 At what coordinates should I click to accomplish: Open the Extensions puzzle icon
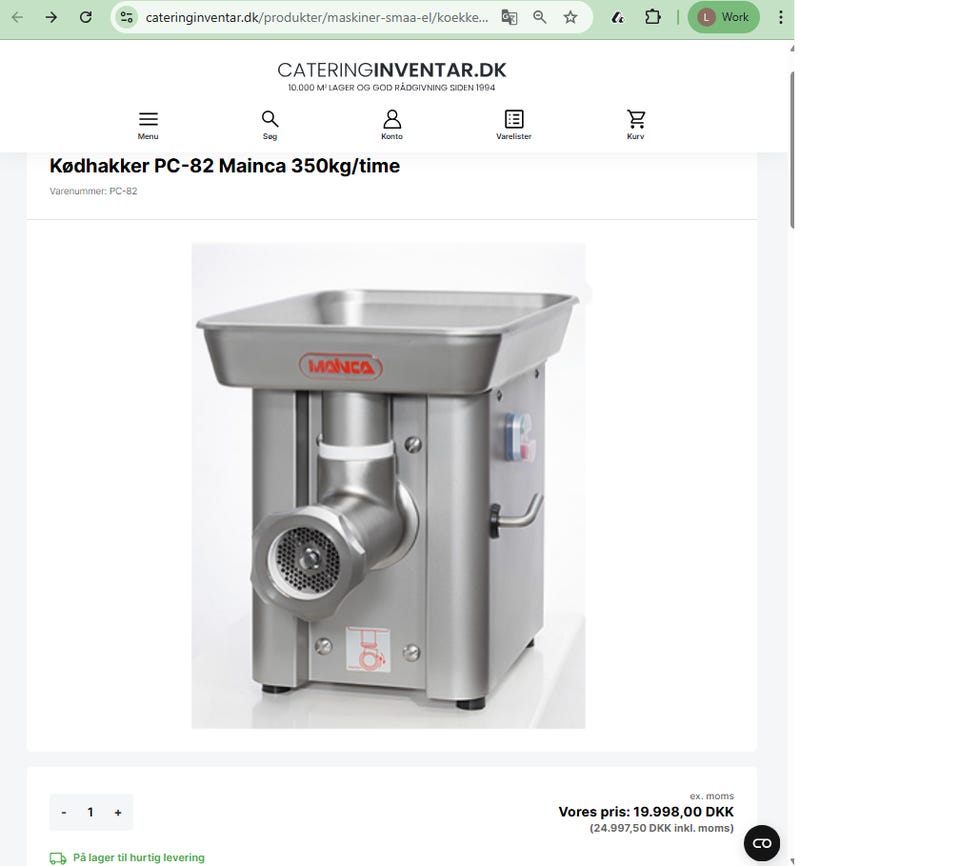coord(653,17)
